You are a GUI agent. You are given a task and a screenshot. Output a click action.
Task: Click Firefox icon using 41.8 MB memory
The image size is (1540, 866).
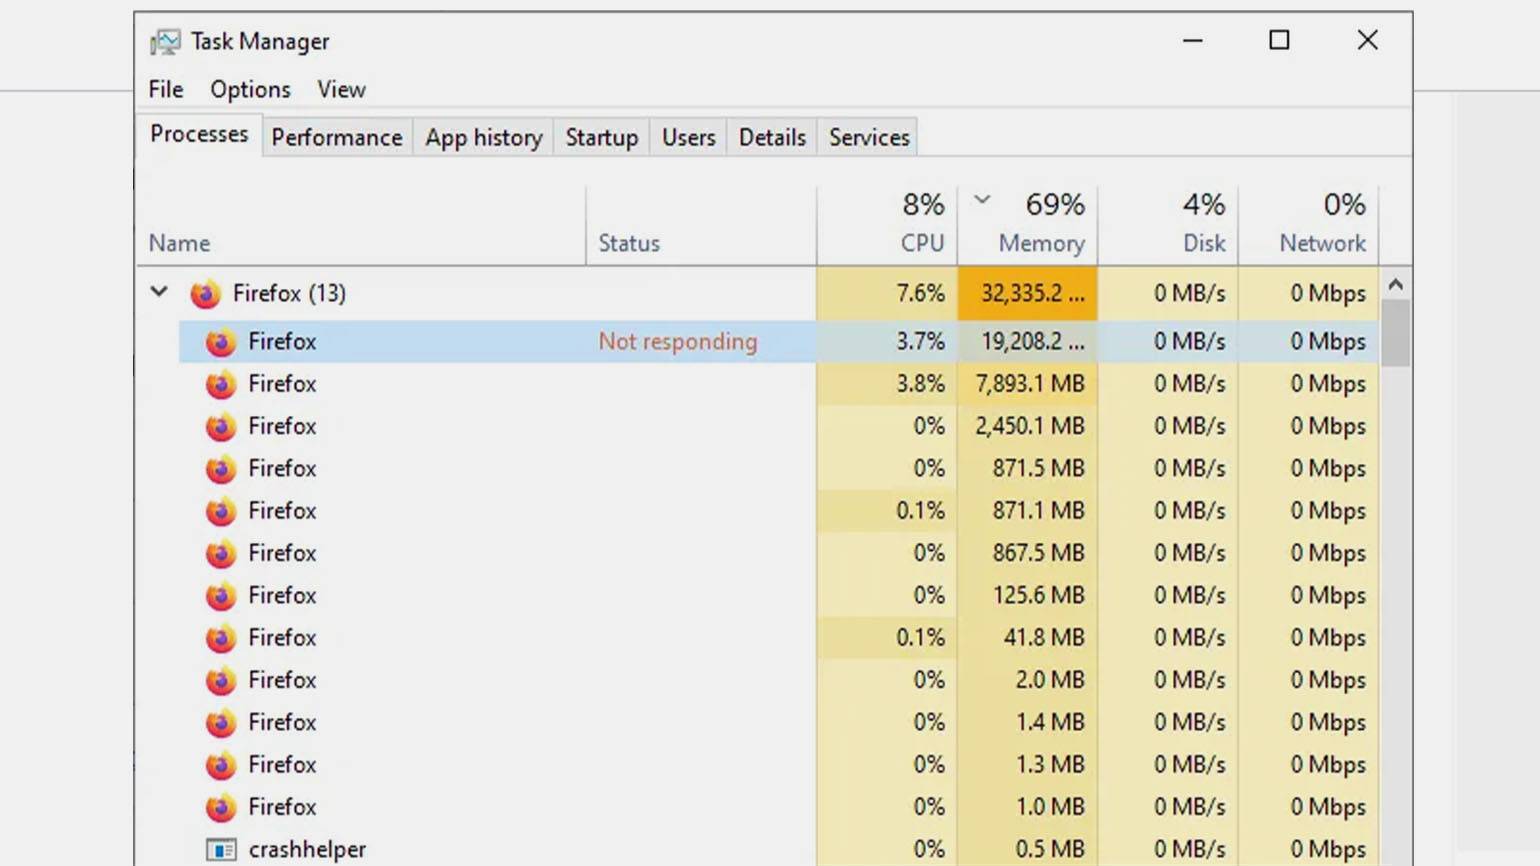pyautogui.click(x=221, y=638)
